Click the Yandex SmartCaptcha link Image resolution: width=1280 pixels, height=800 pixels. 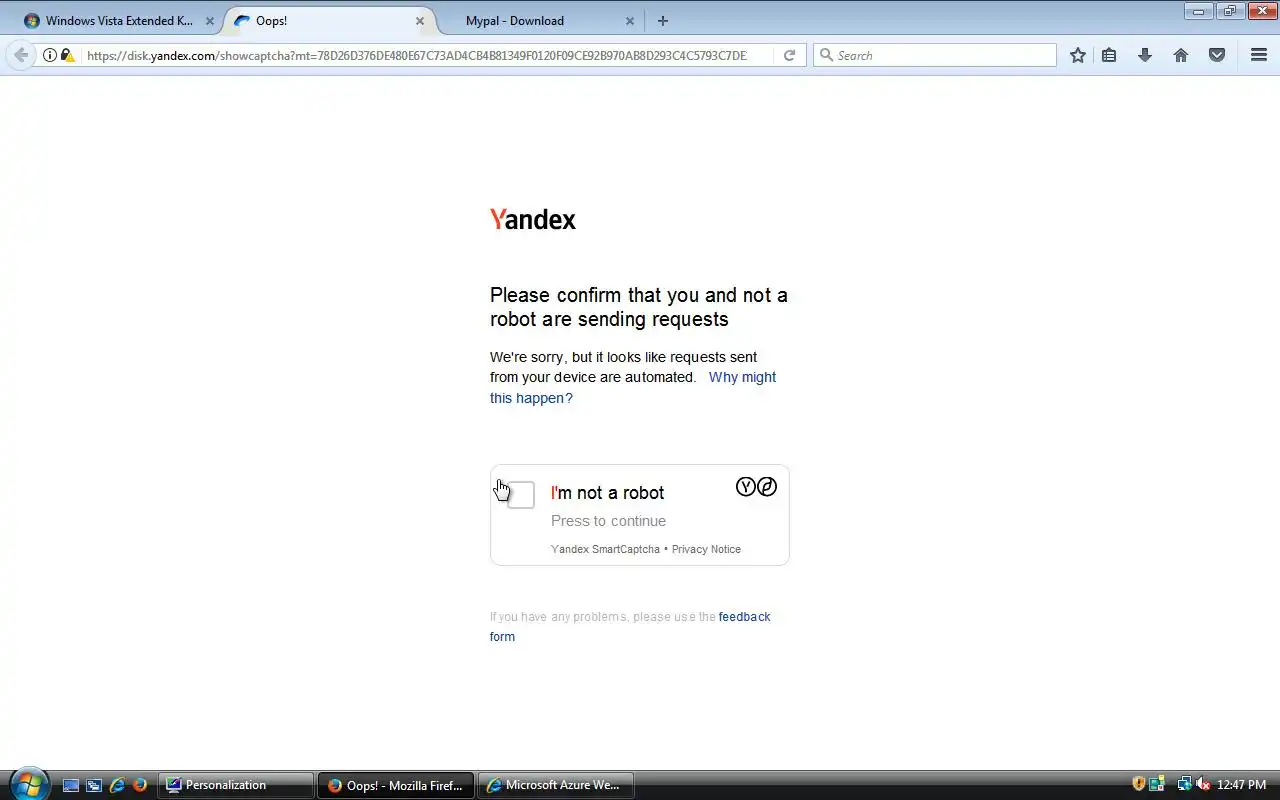pyautogui.click(x=605, y=549)
